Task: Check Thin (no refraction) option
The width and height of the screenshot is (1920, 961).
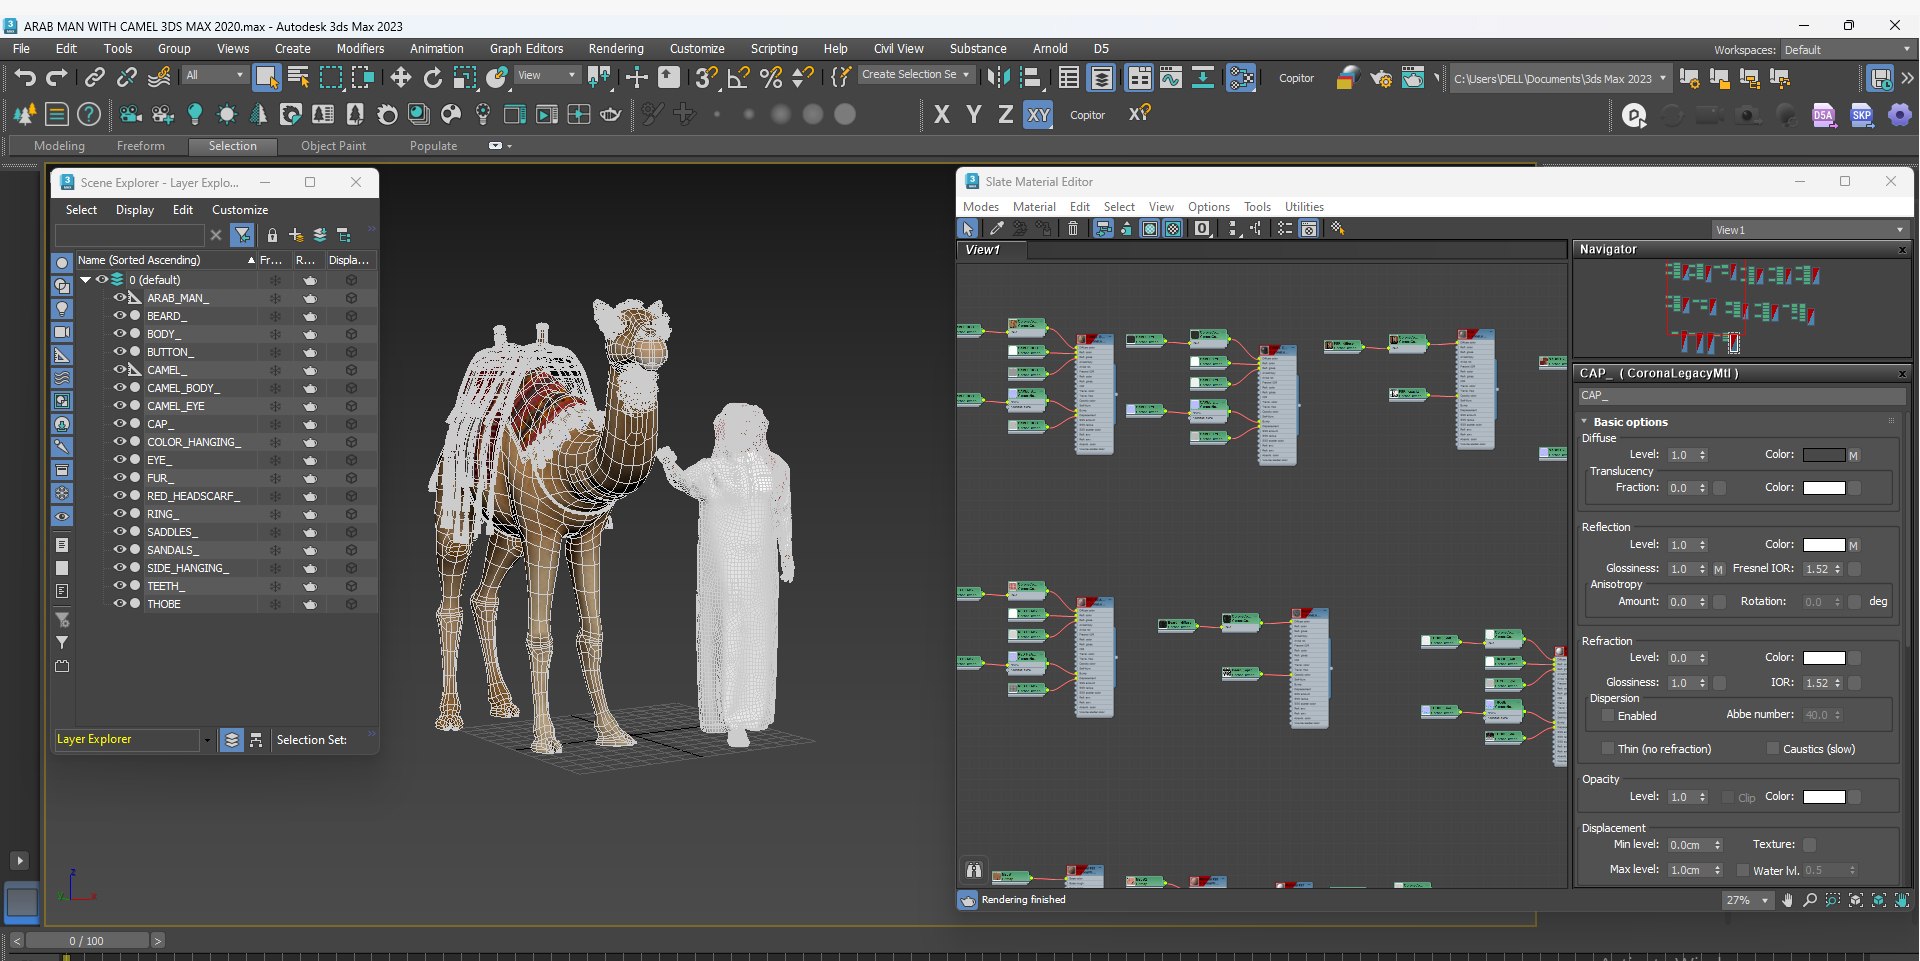Action: tap(1608, 749)
